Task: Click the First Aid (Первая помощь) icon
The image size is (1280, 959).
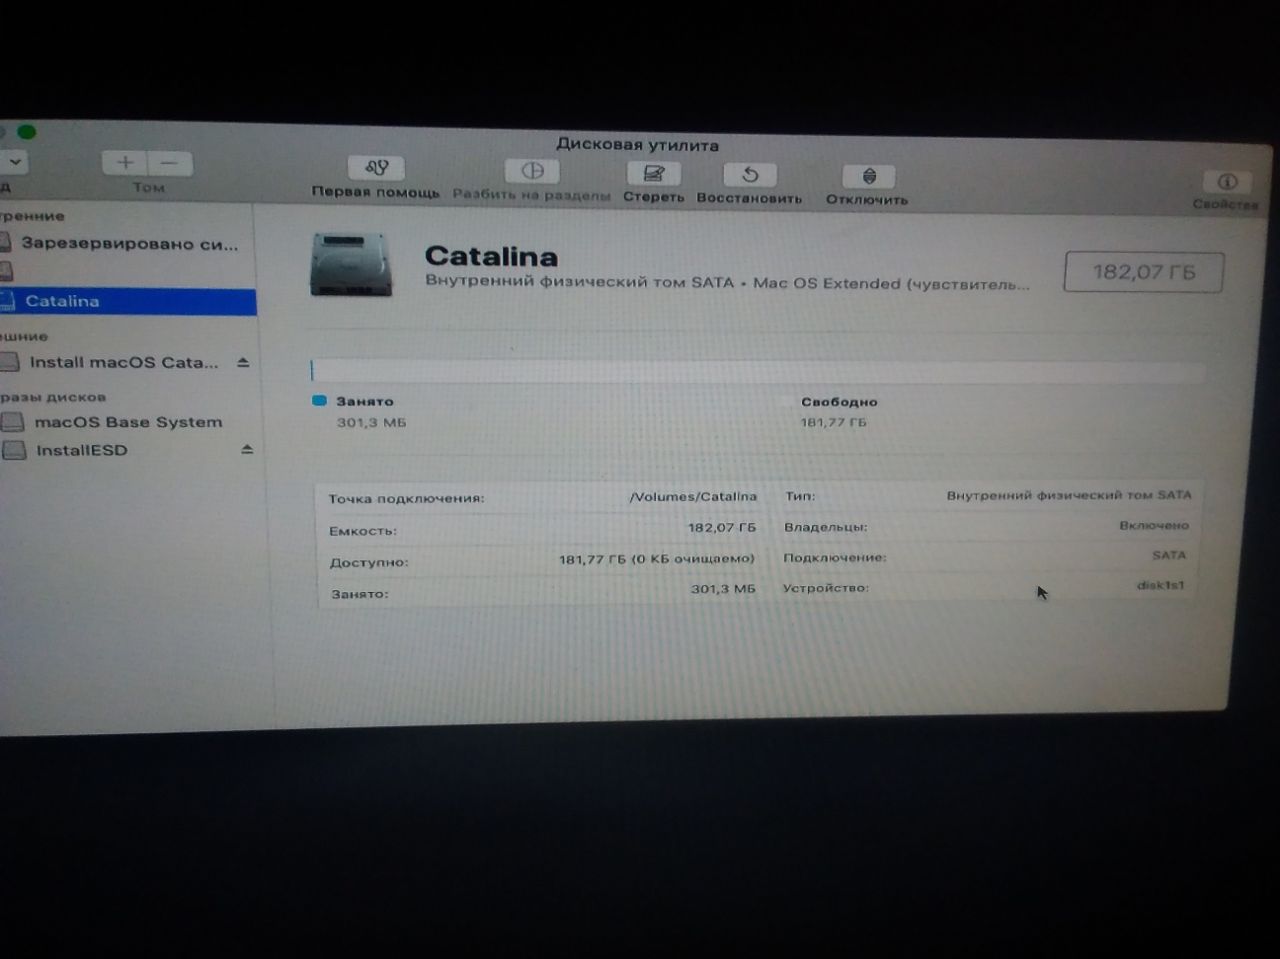Action: tap(376, 168)
